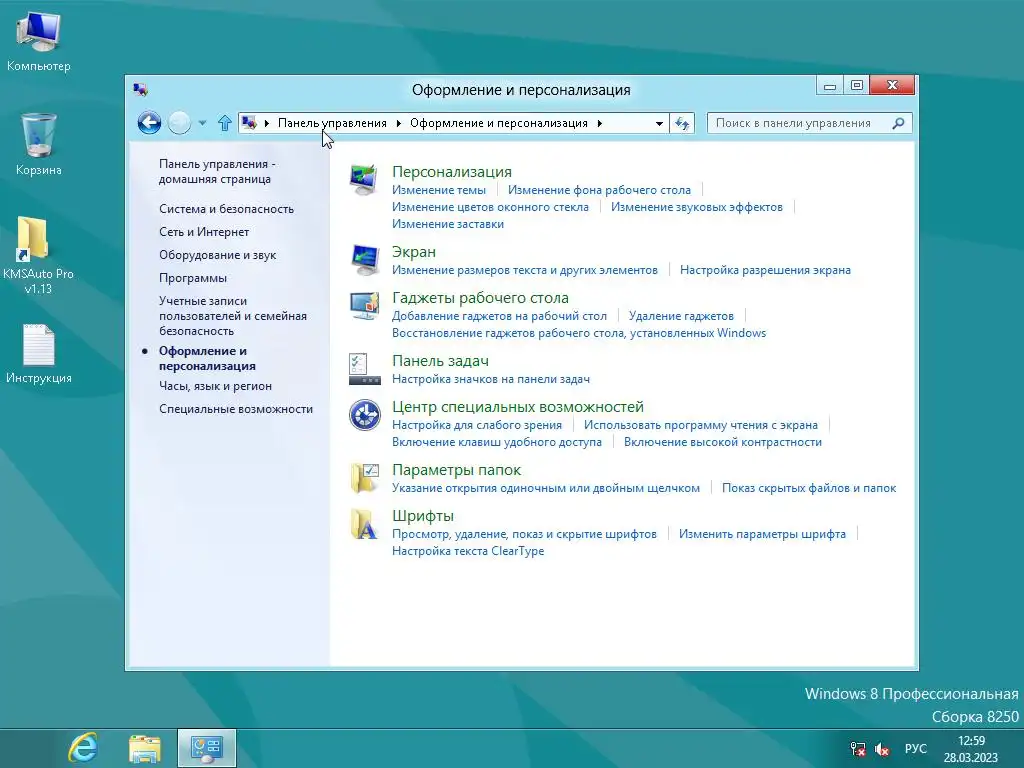Open the Персонализация category icon
1024x768 pixels.
[364, 180]
